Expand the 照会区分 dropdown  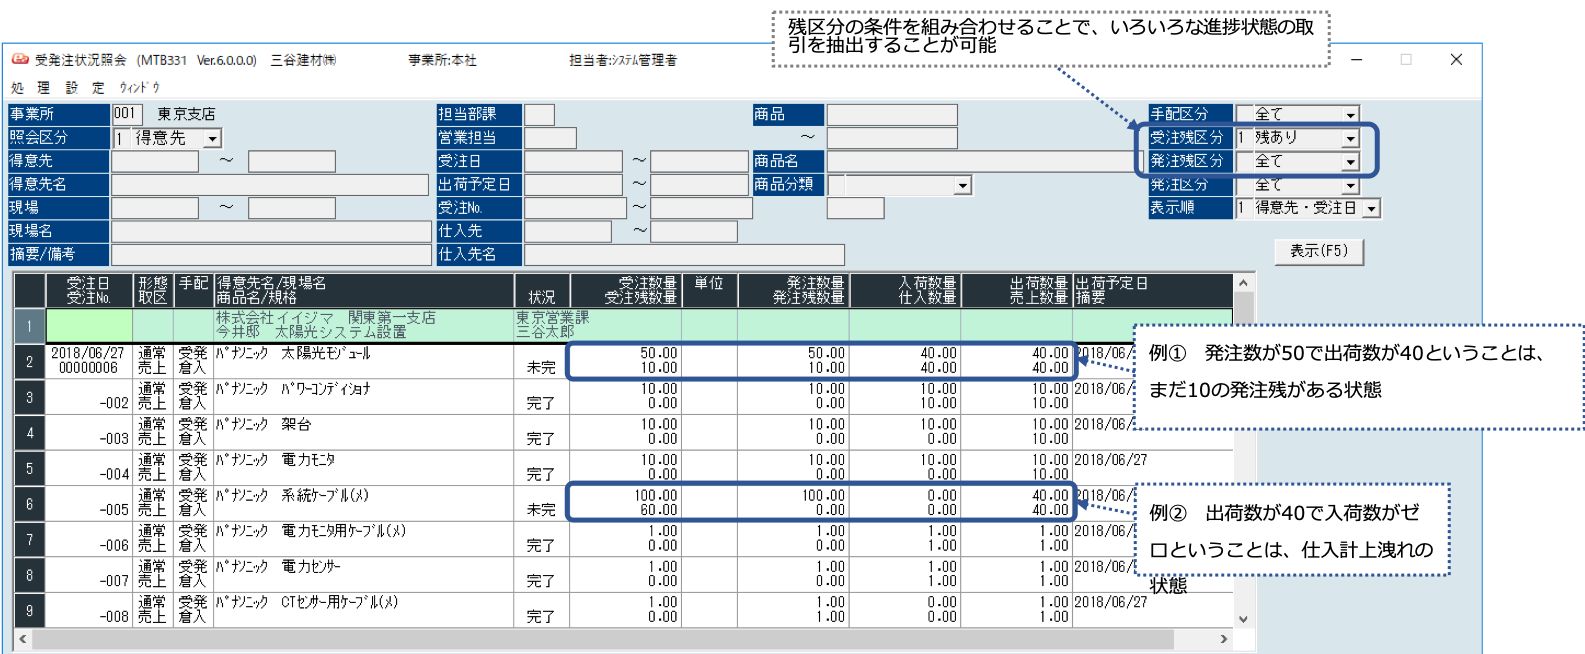point(212,139)
